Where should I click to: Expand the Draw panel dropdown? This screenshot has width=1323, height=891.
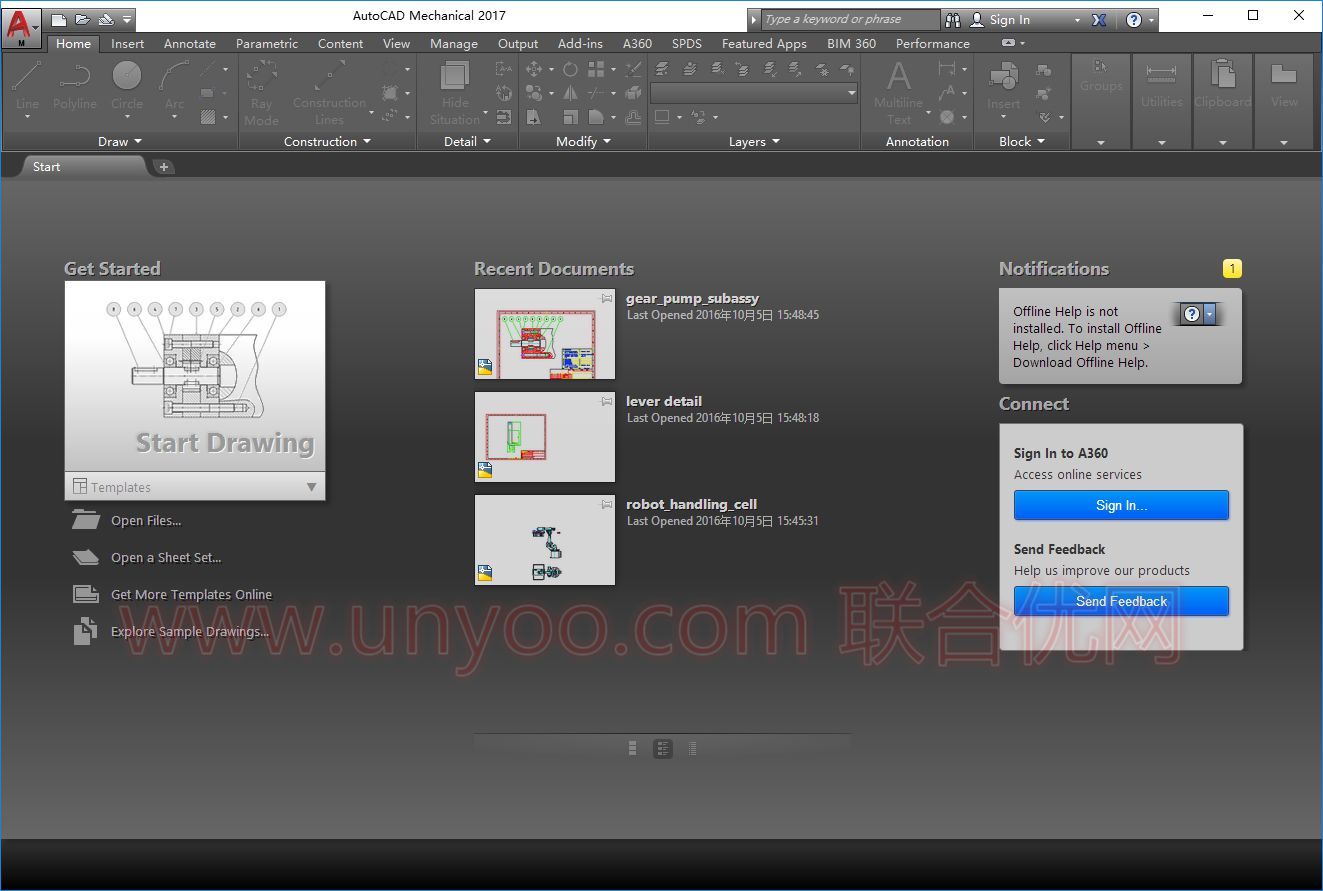[x=121, y=141]
